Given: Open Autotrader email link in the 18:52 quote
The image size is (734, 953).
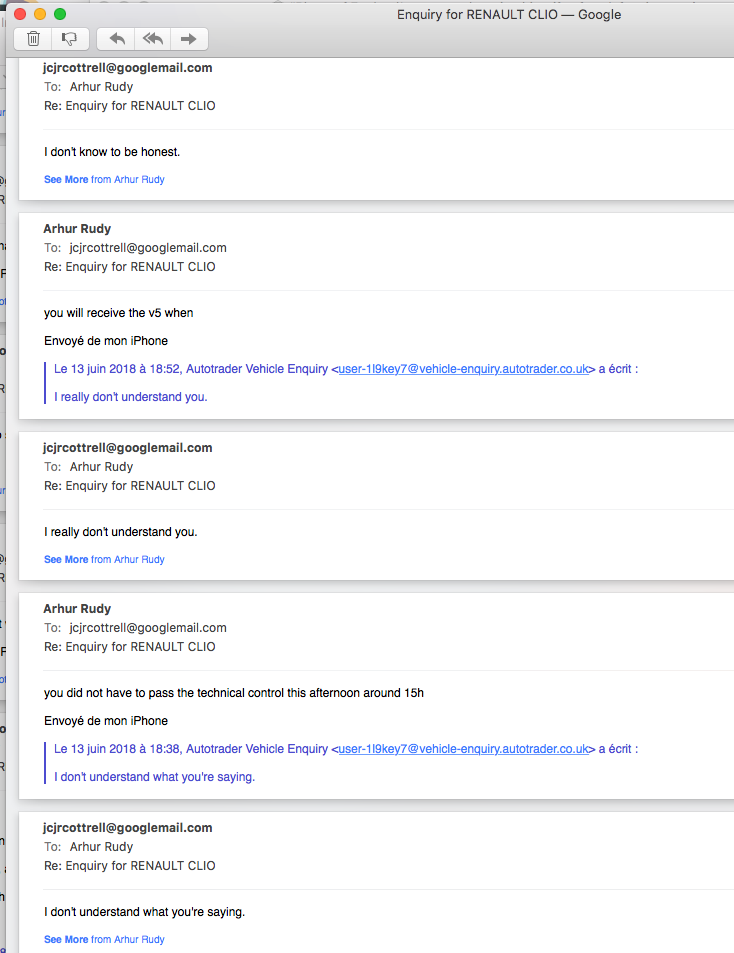Looking at the screenshot, I should [464, 369].
